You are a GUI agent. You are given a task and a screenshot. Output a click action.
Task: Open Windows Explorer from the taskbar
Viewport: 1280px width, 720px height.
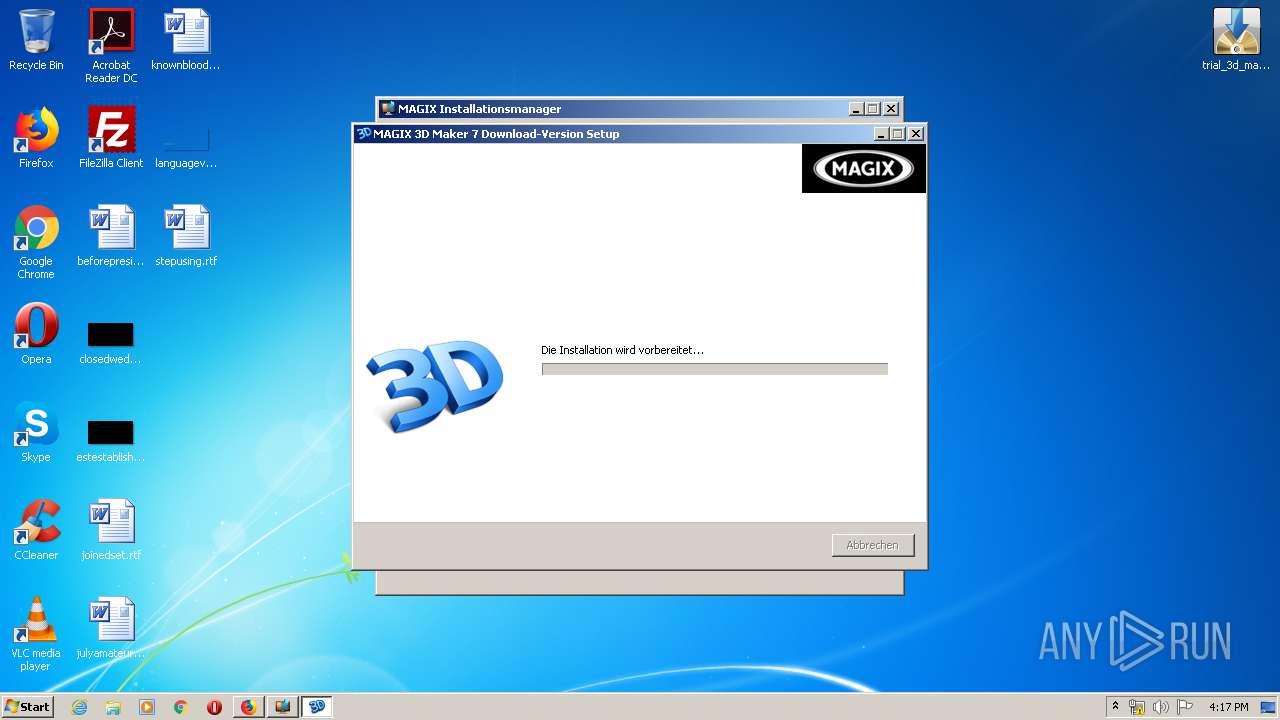pos(113,707)
